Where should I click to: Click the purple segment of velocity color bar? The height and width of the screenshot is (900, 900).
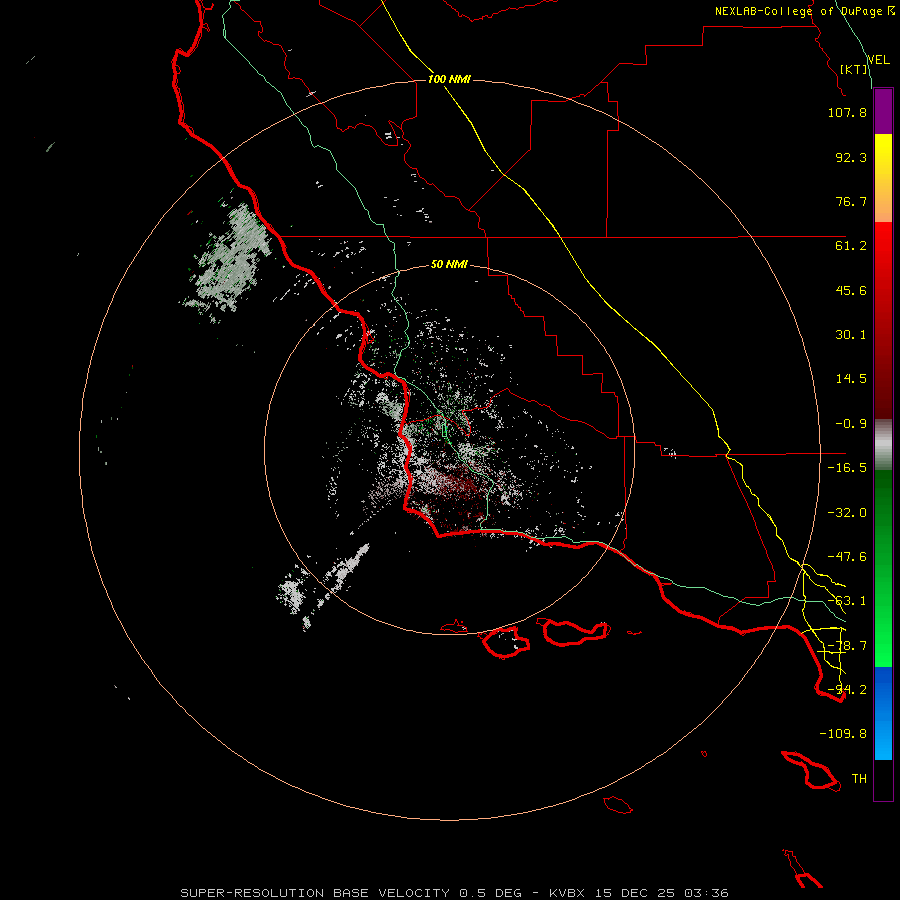click(883, 111)
